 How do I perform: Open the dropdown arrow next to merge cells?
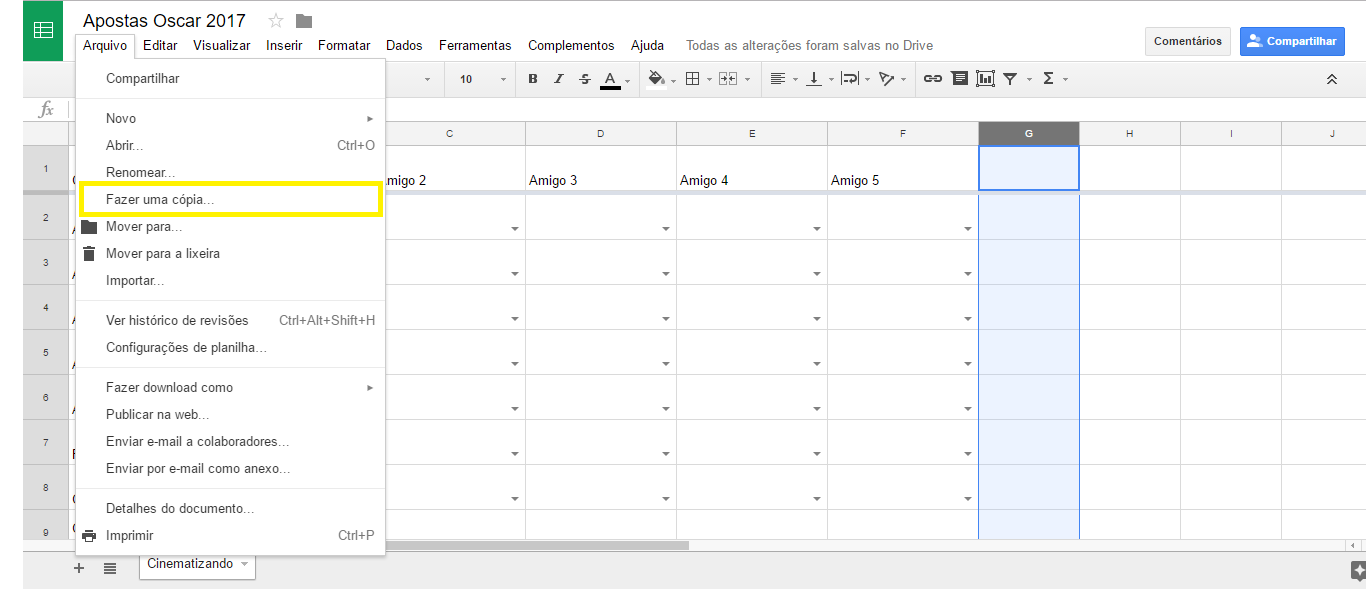[x=746, y=80]
